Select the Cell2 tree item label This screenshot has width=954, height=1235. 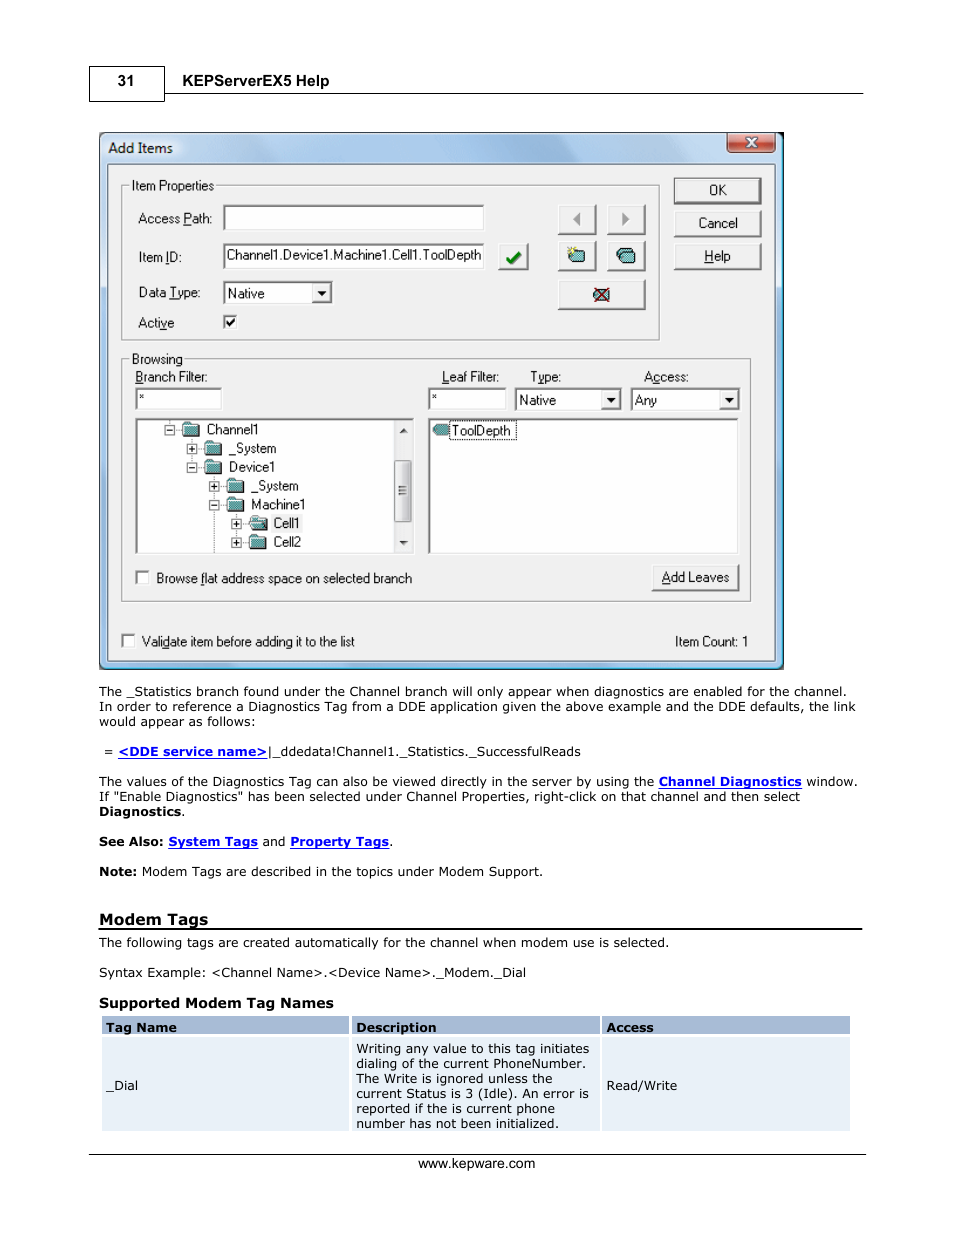pos(287,542)
